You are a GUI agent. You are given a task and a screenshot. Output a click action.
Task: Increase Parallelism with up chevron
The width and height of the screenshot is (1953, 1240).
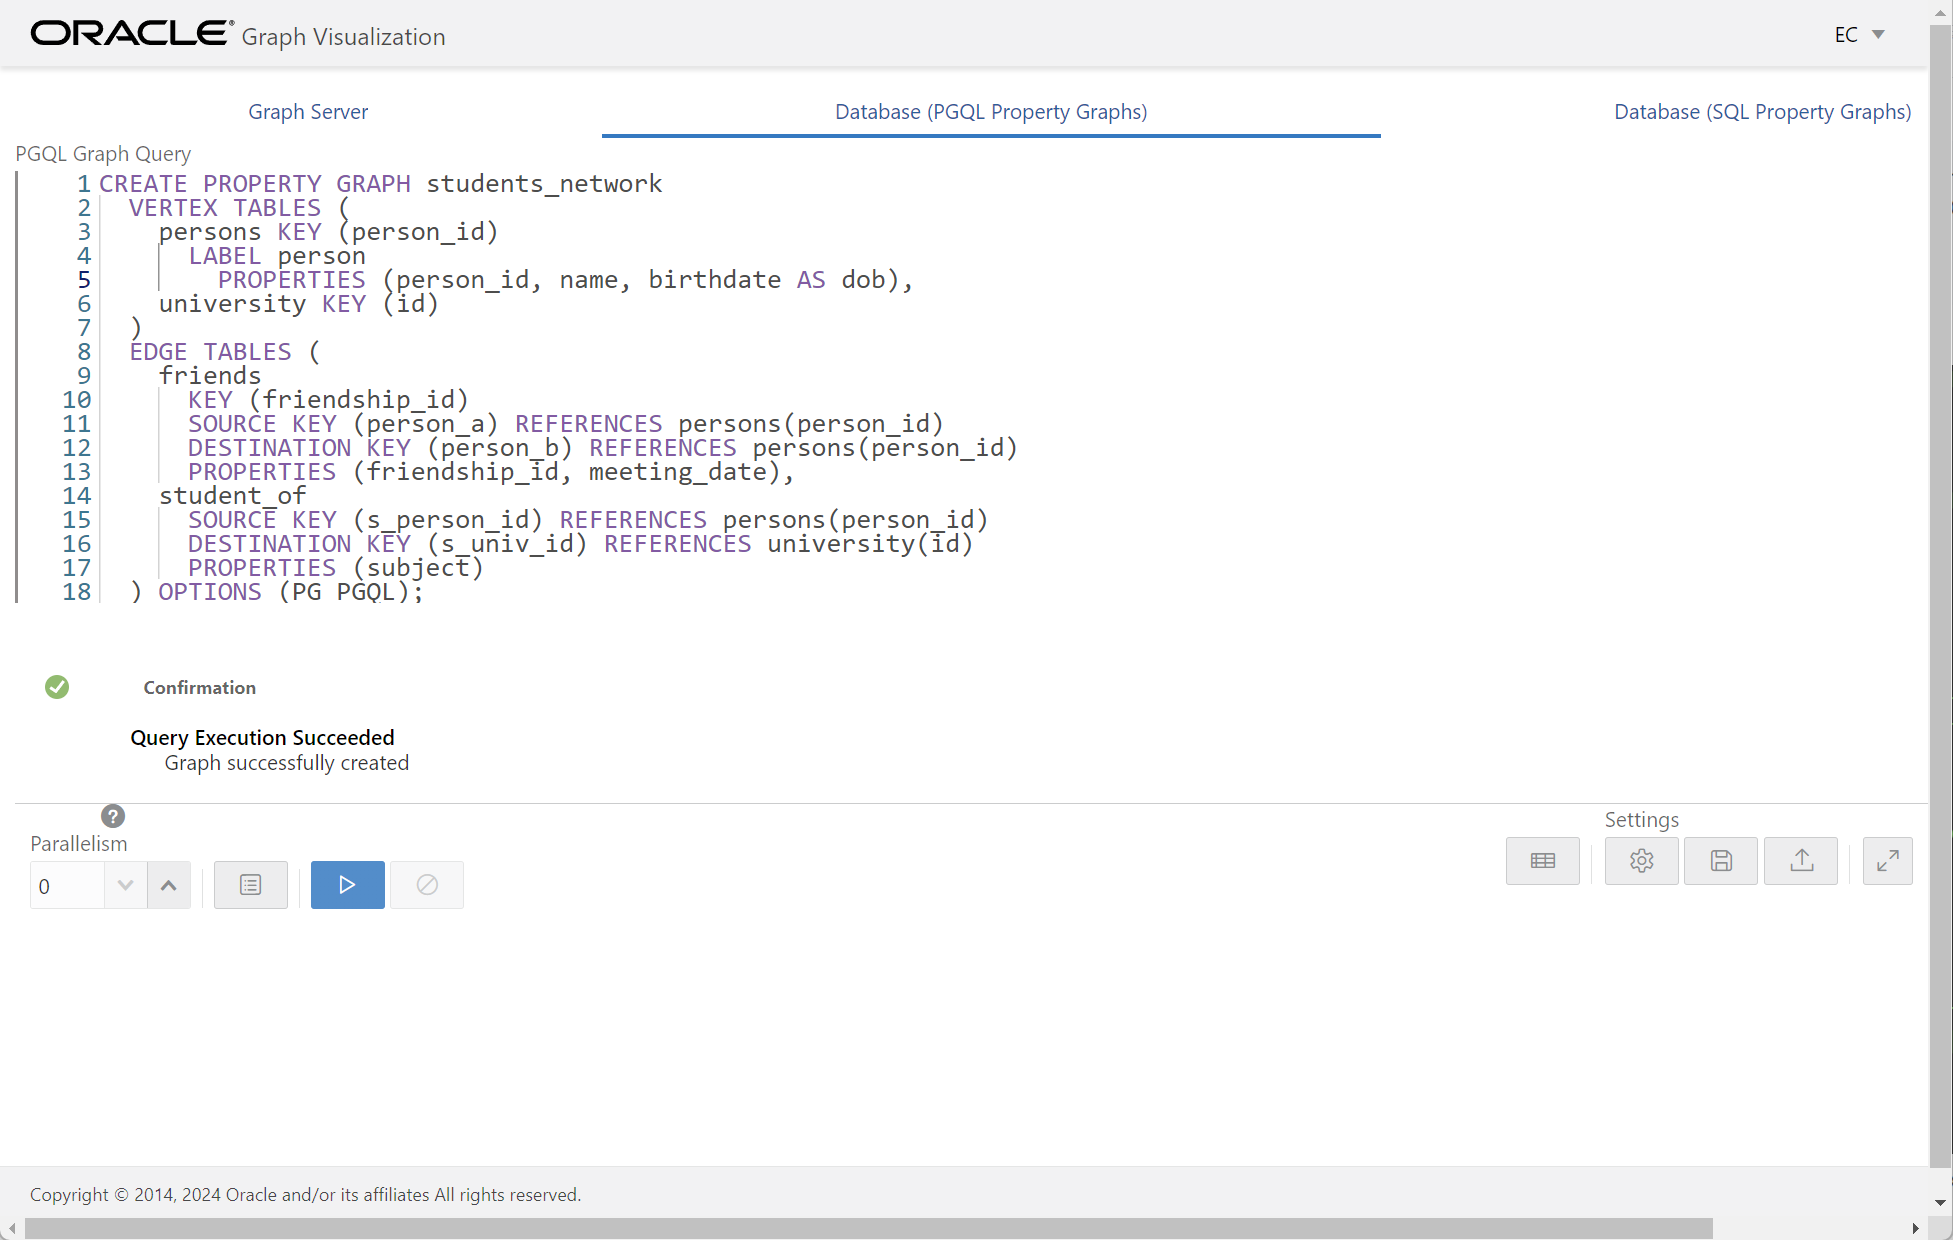[169, 885]
